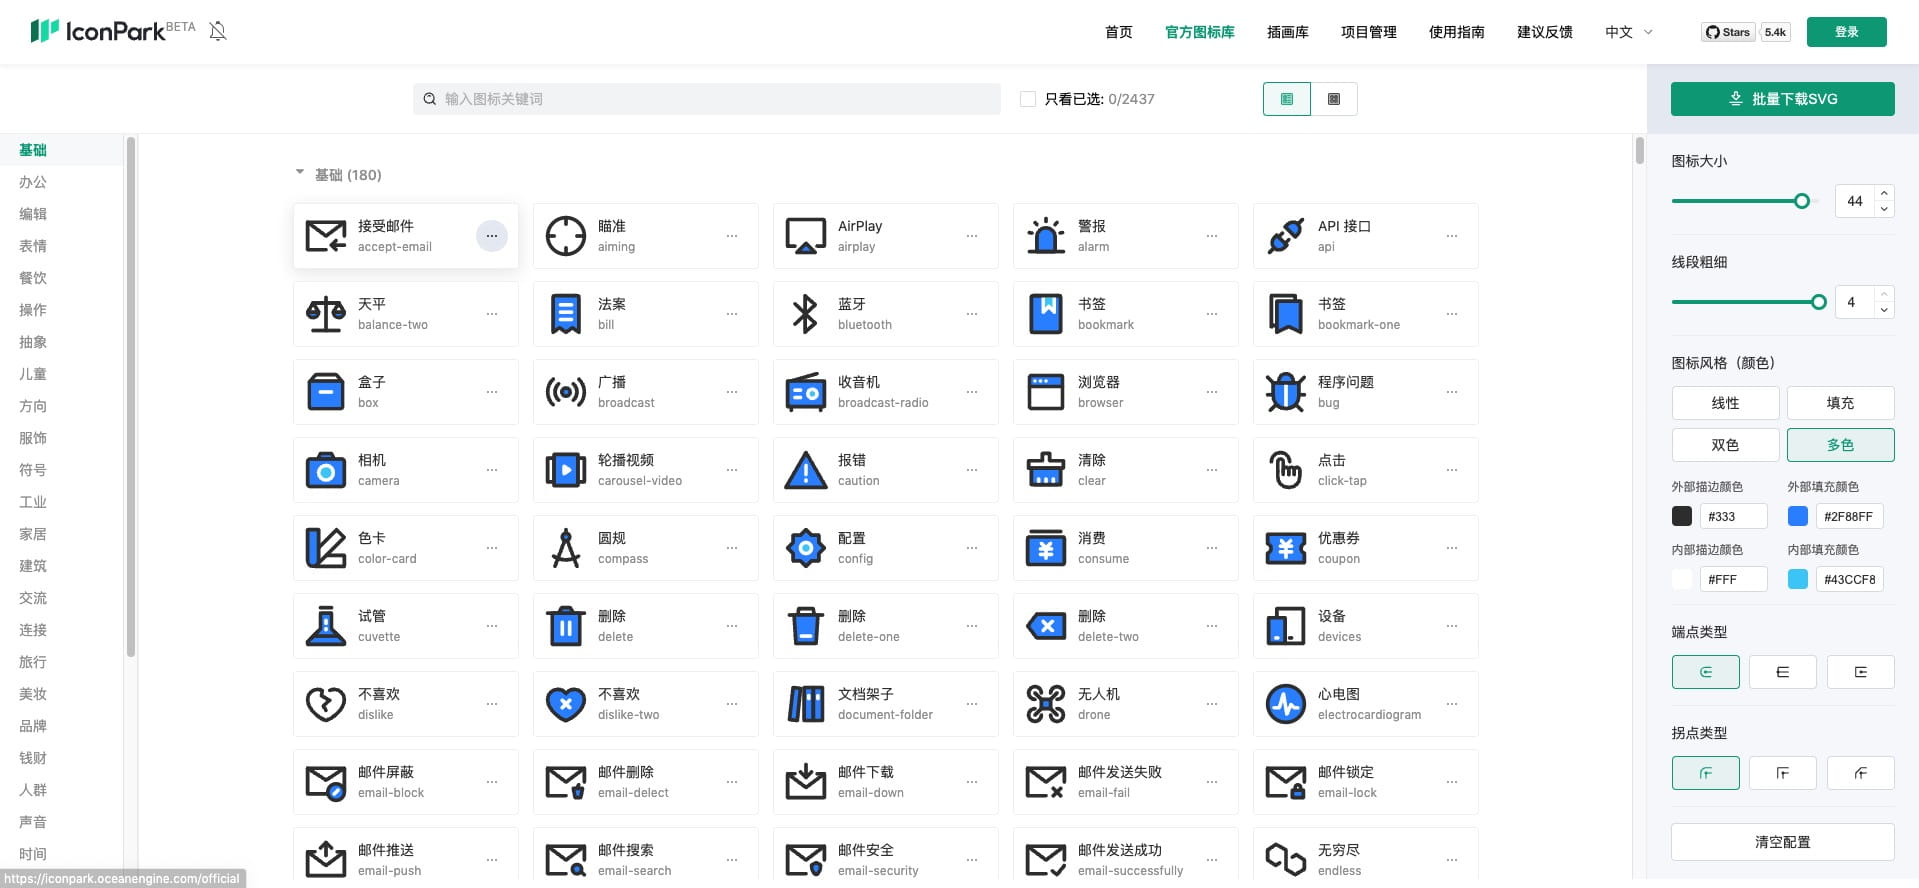Focus the icon keyword search field
1919x888 pixels.
click(707, 99)
